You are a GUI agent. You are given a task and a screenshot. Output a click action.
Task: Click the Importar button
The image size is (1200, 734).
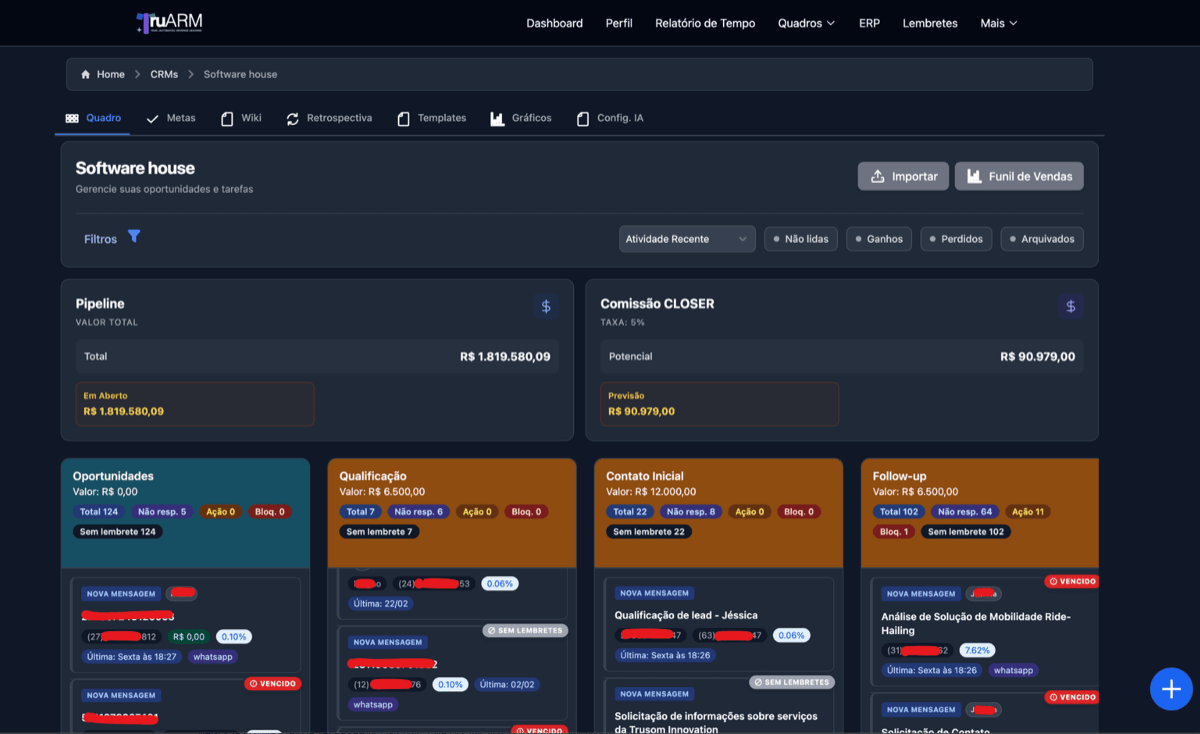[904, 176]
